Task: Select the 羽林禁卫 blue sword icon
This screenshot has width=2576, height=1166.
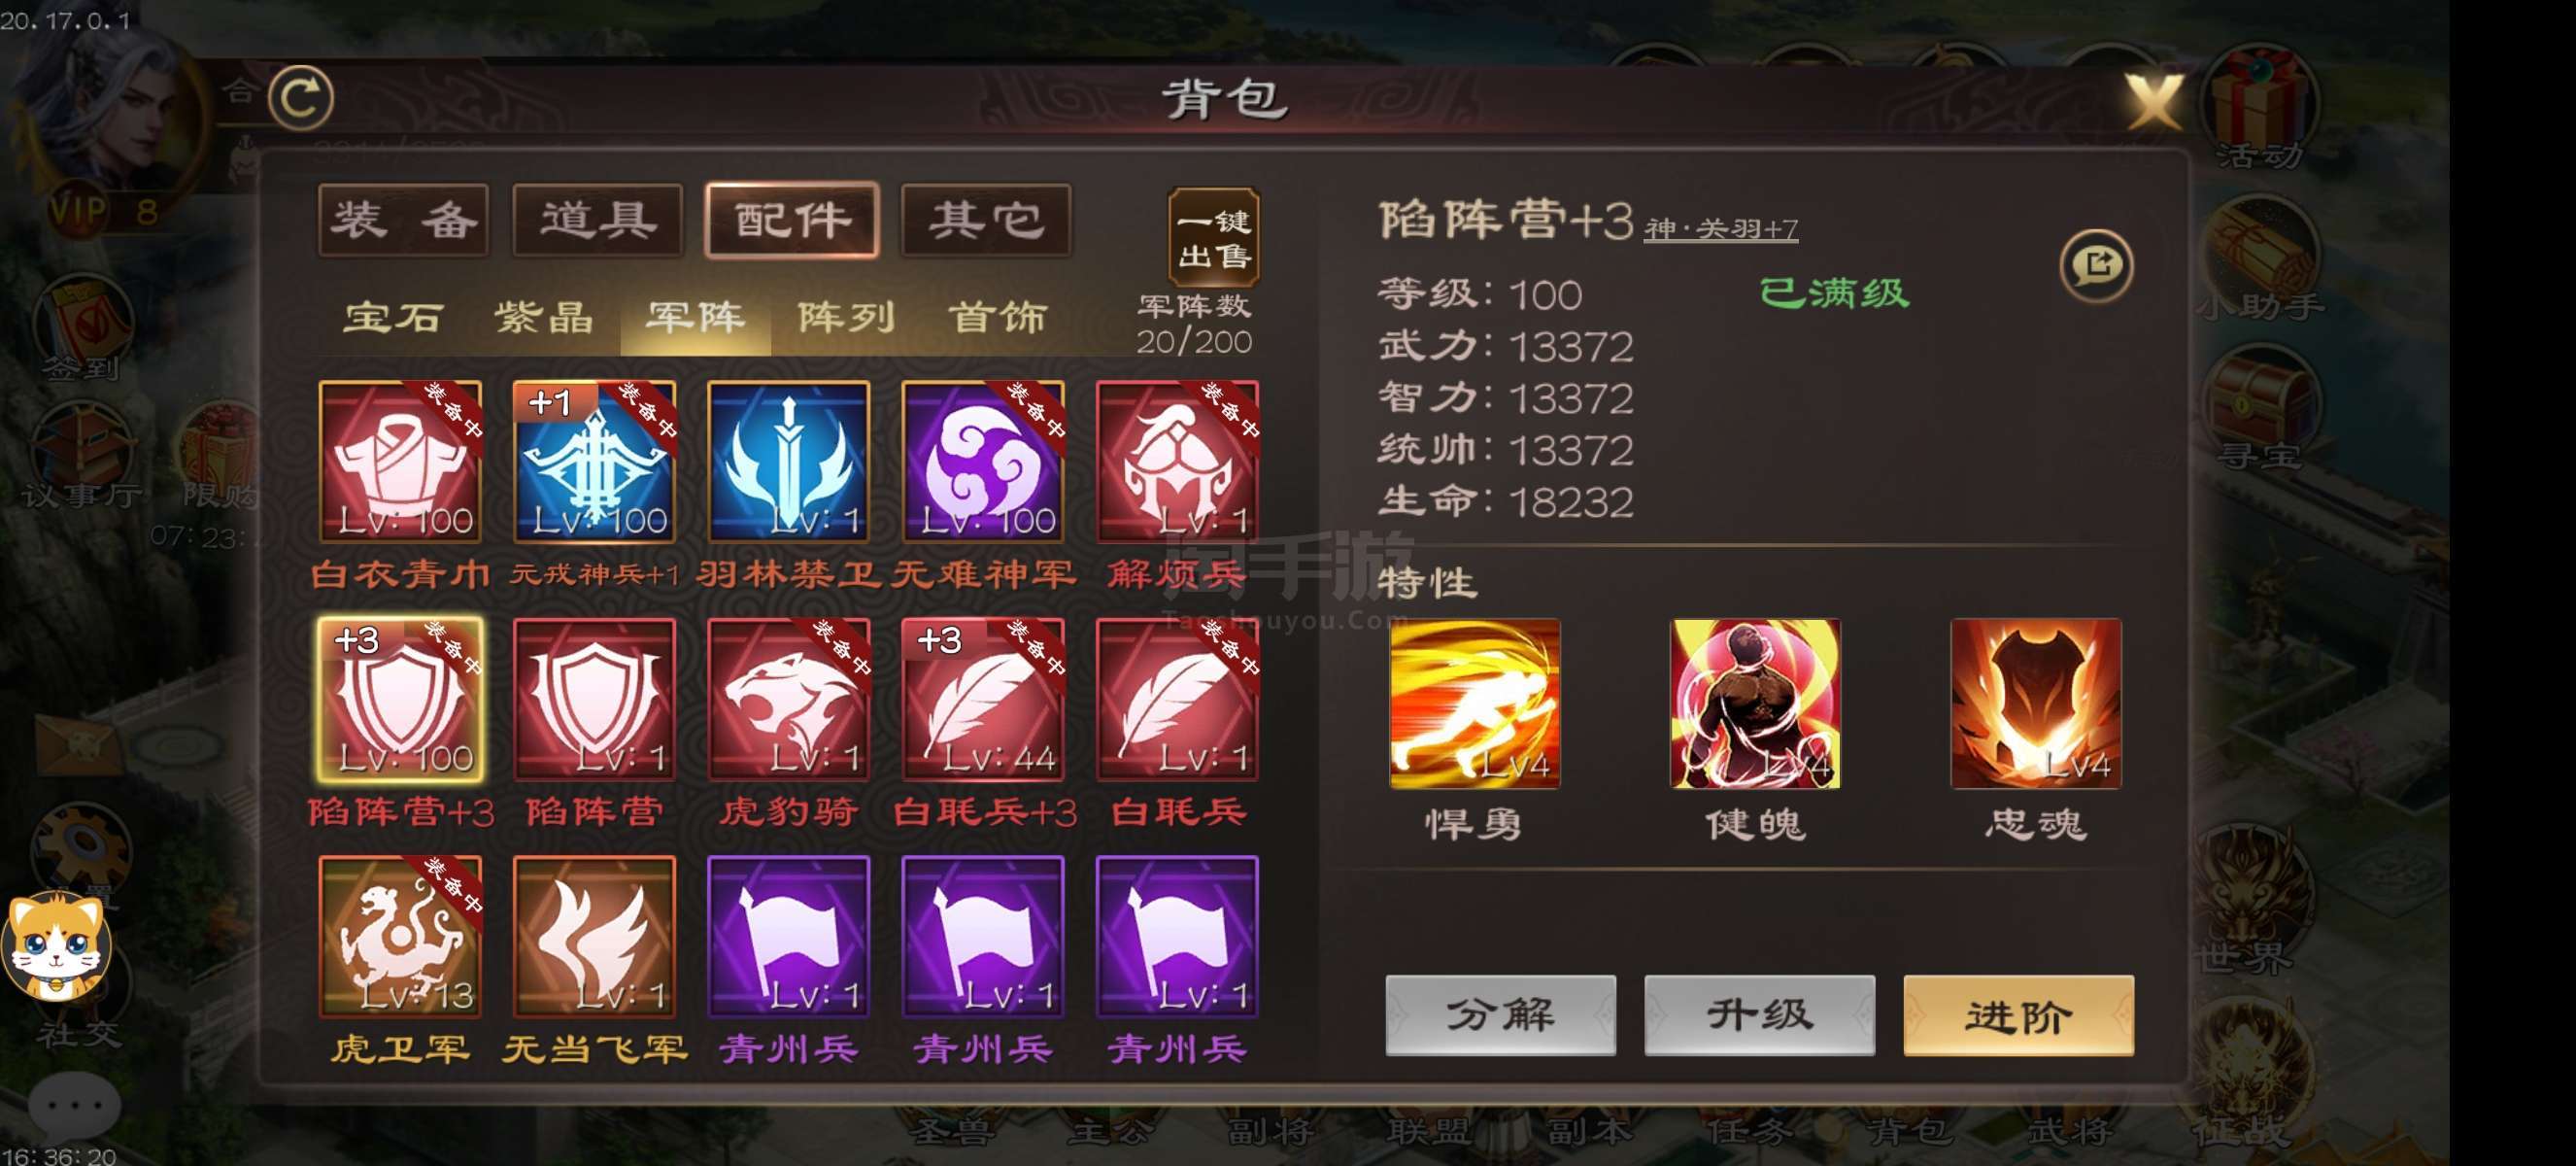Action: 789,461
